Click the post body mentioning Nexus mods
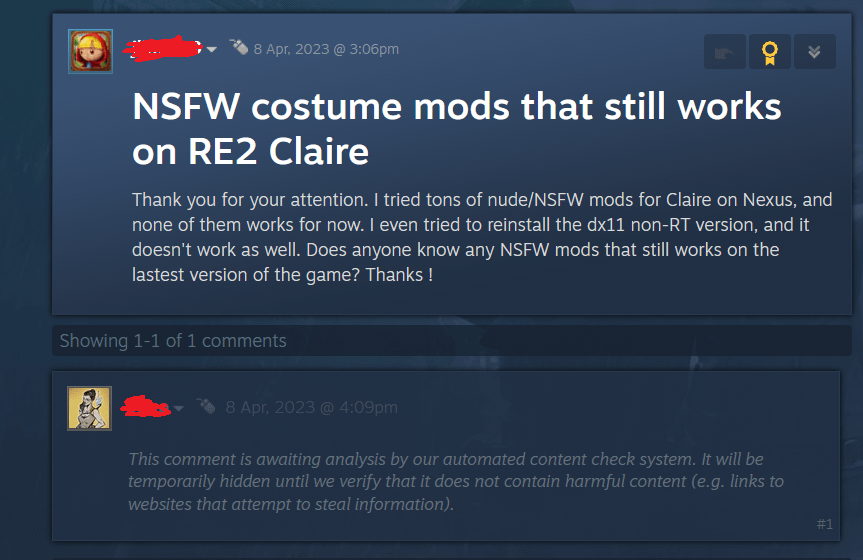This screenshot has width=863, height=560. [x=482, y=237]
